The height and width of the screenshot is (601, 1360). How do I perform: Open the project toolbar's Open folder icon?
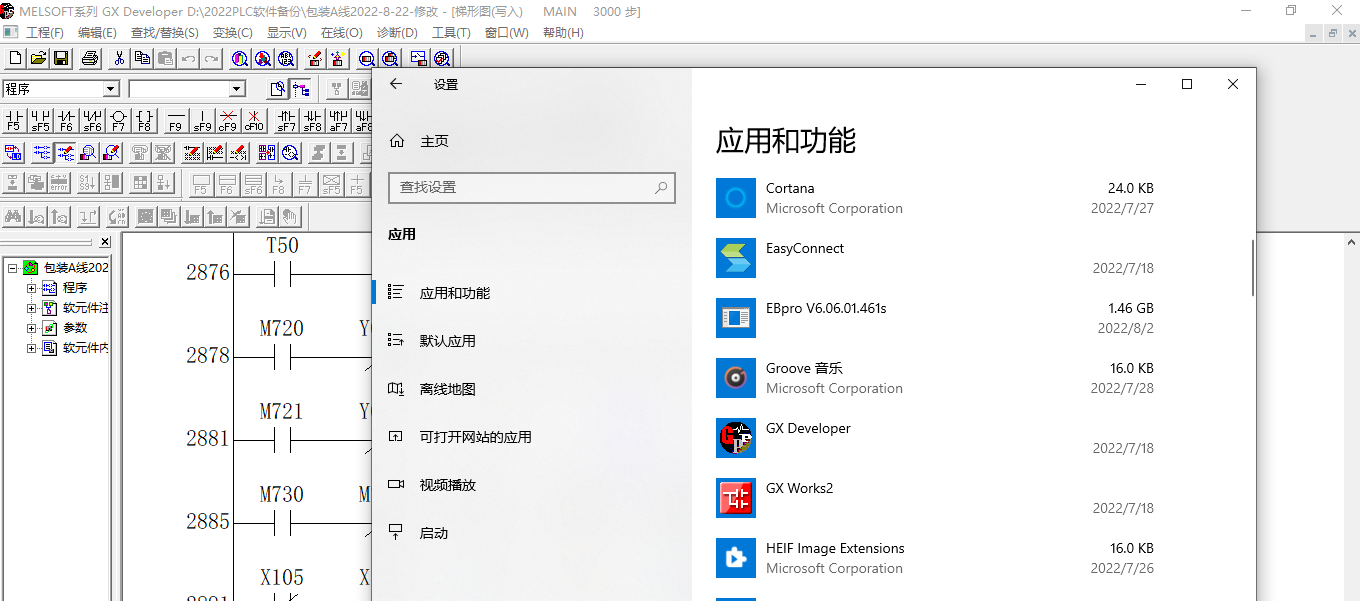coord(38,58)
